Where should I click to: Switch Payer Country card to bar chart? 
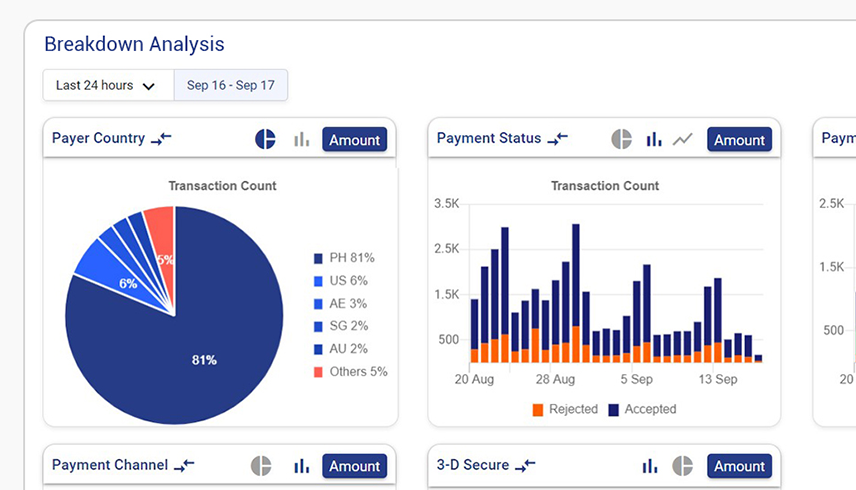click(301, 140)
